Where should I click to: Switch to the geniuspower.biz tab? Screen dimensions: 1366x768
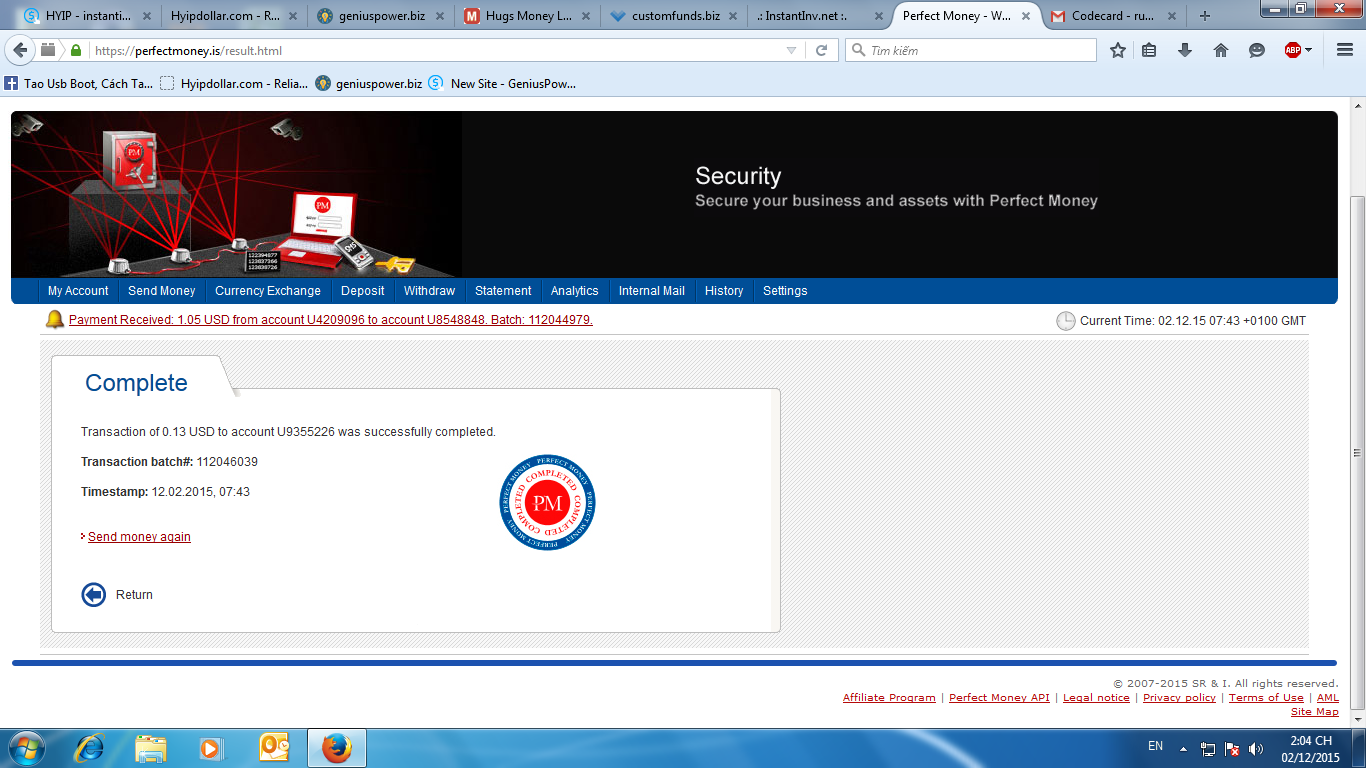(380, 16)
